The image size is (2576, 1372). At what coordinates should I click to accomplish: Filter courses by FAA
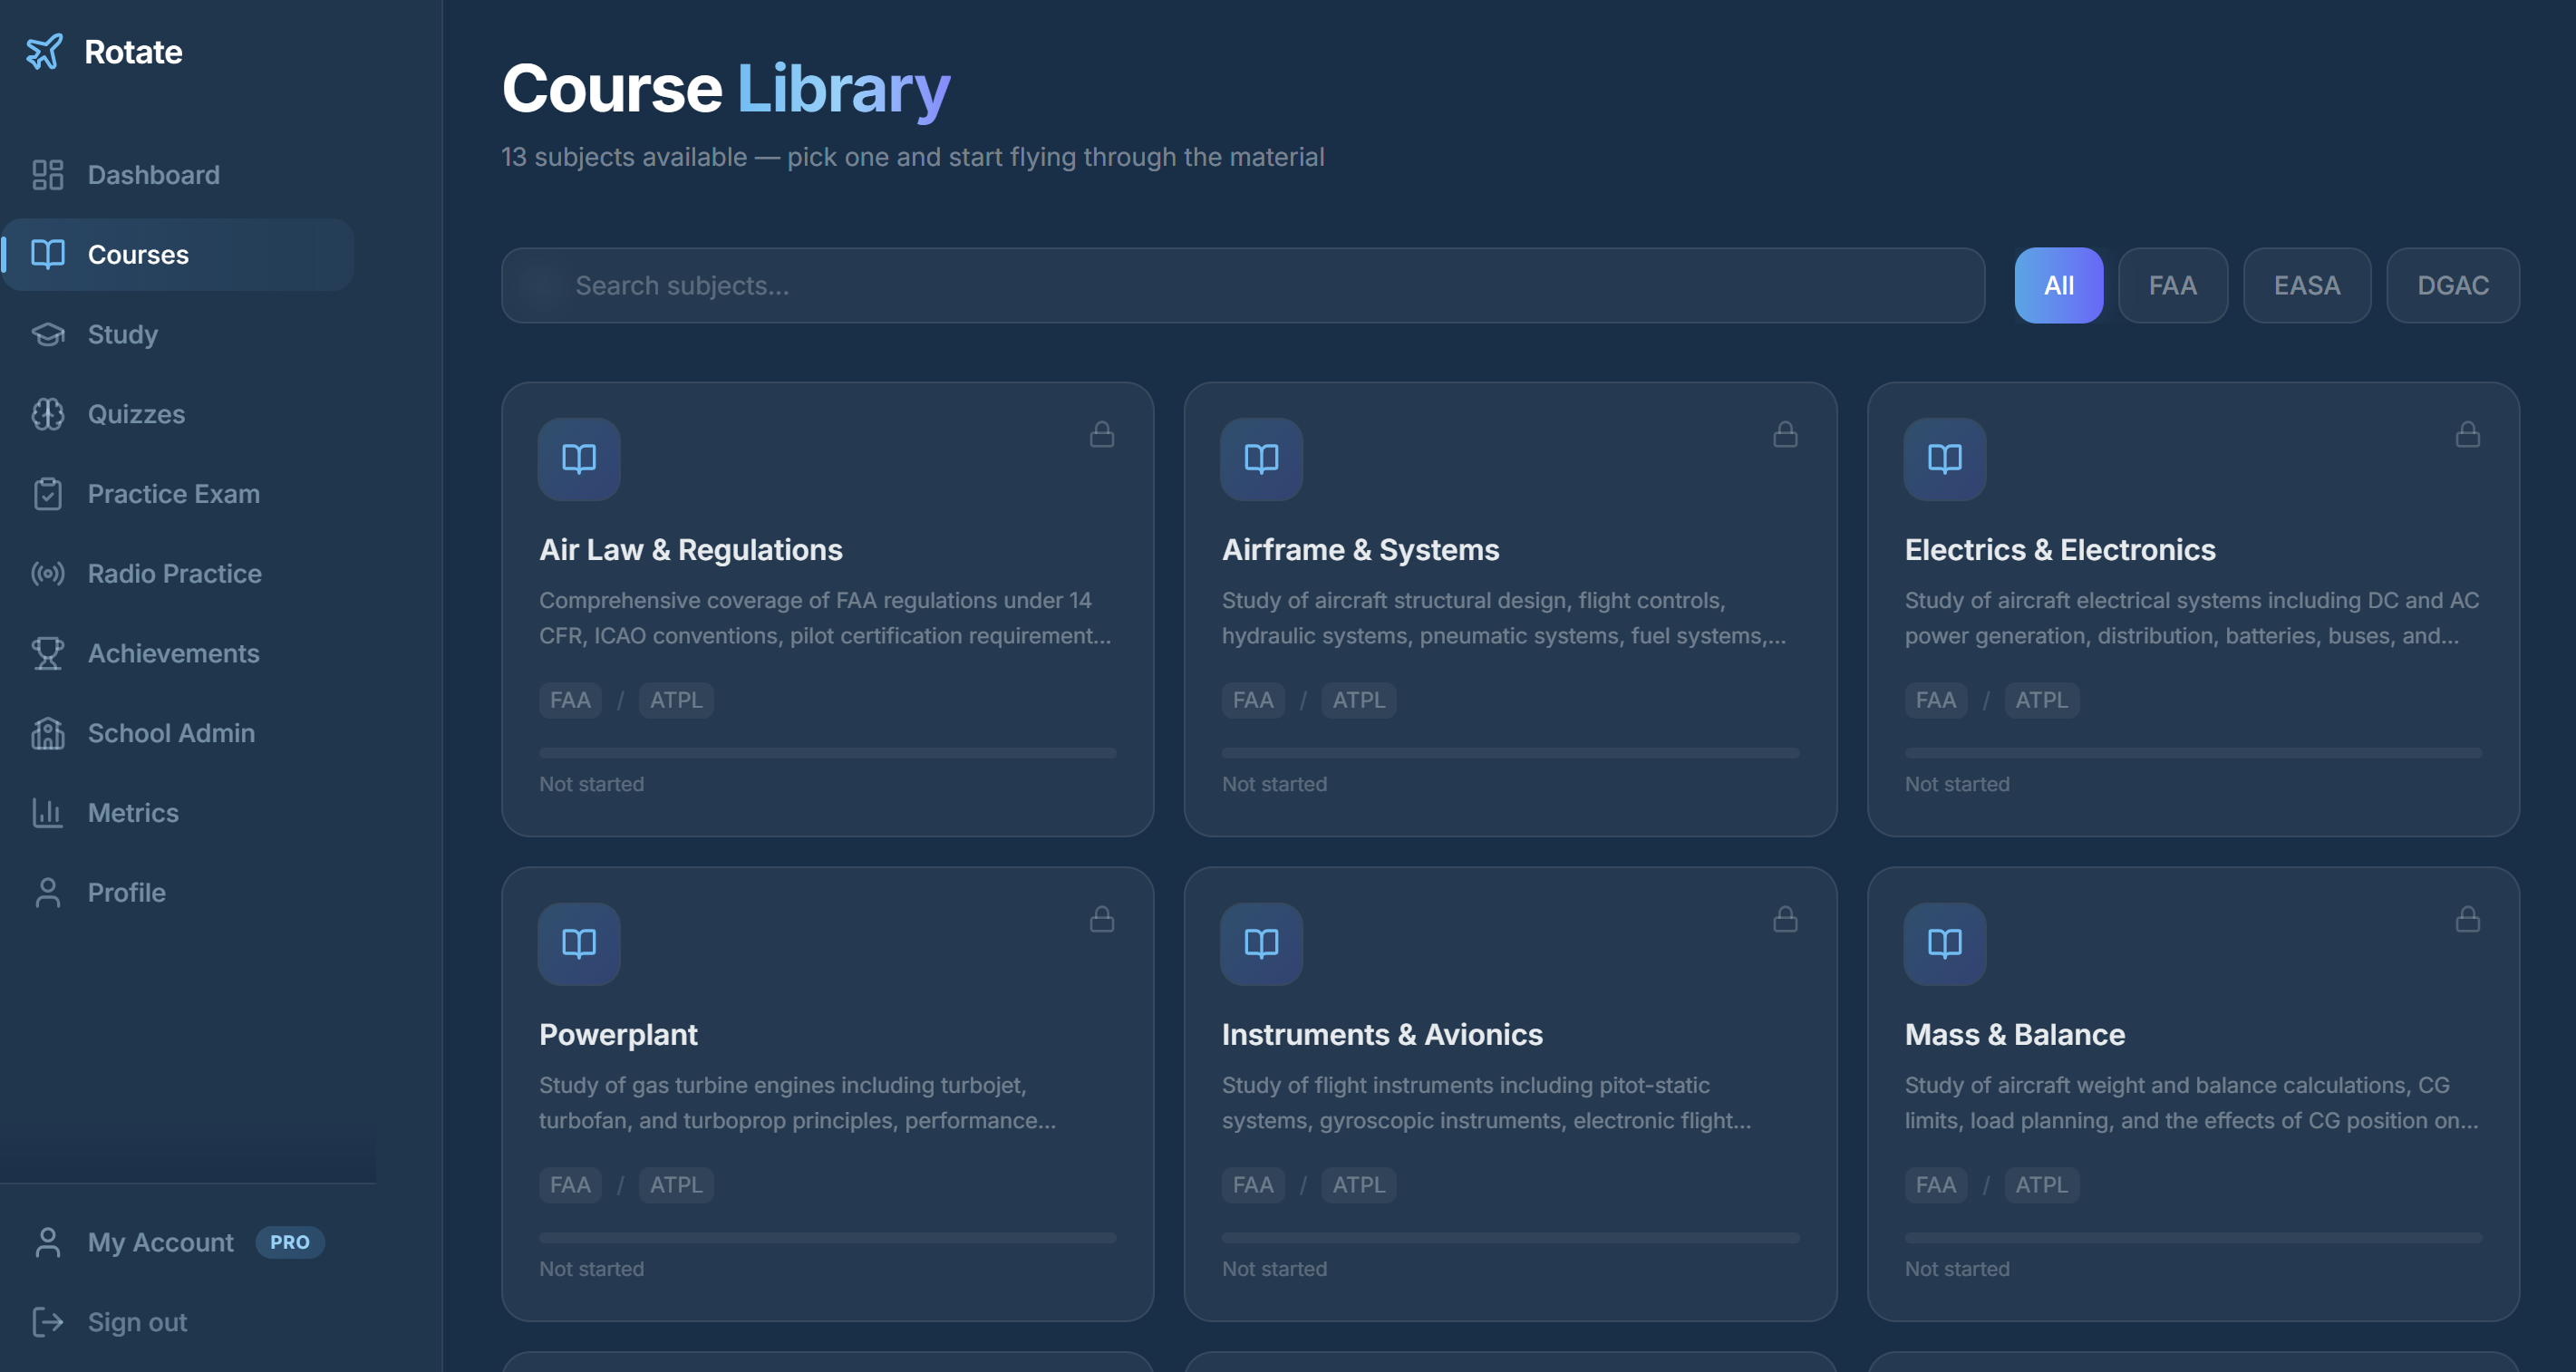2172,286
